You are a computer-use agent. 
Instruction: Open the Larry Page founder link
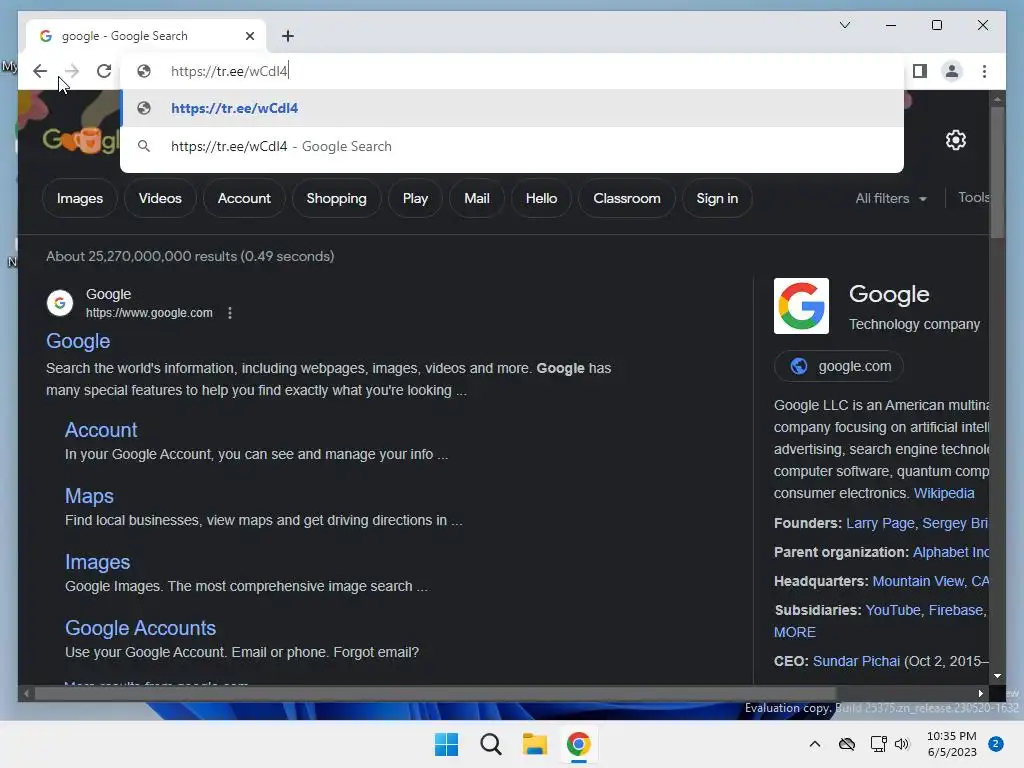[880, 523]
